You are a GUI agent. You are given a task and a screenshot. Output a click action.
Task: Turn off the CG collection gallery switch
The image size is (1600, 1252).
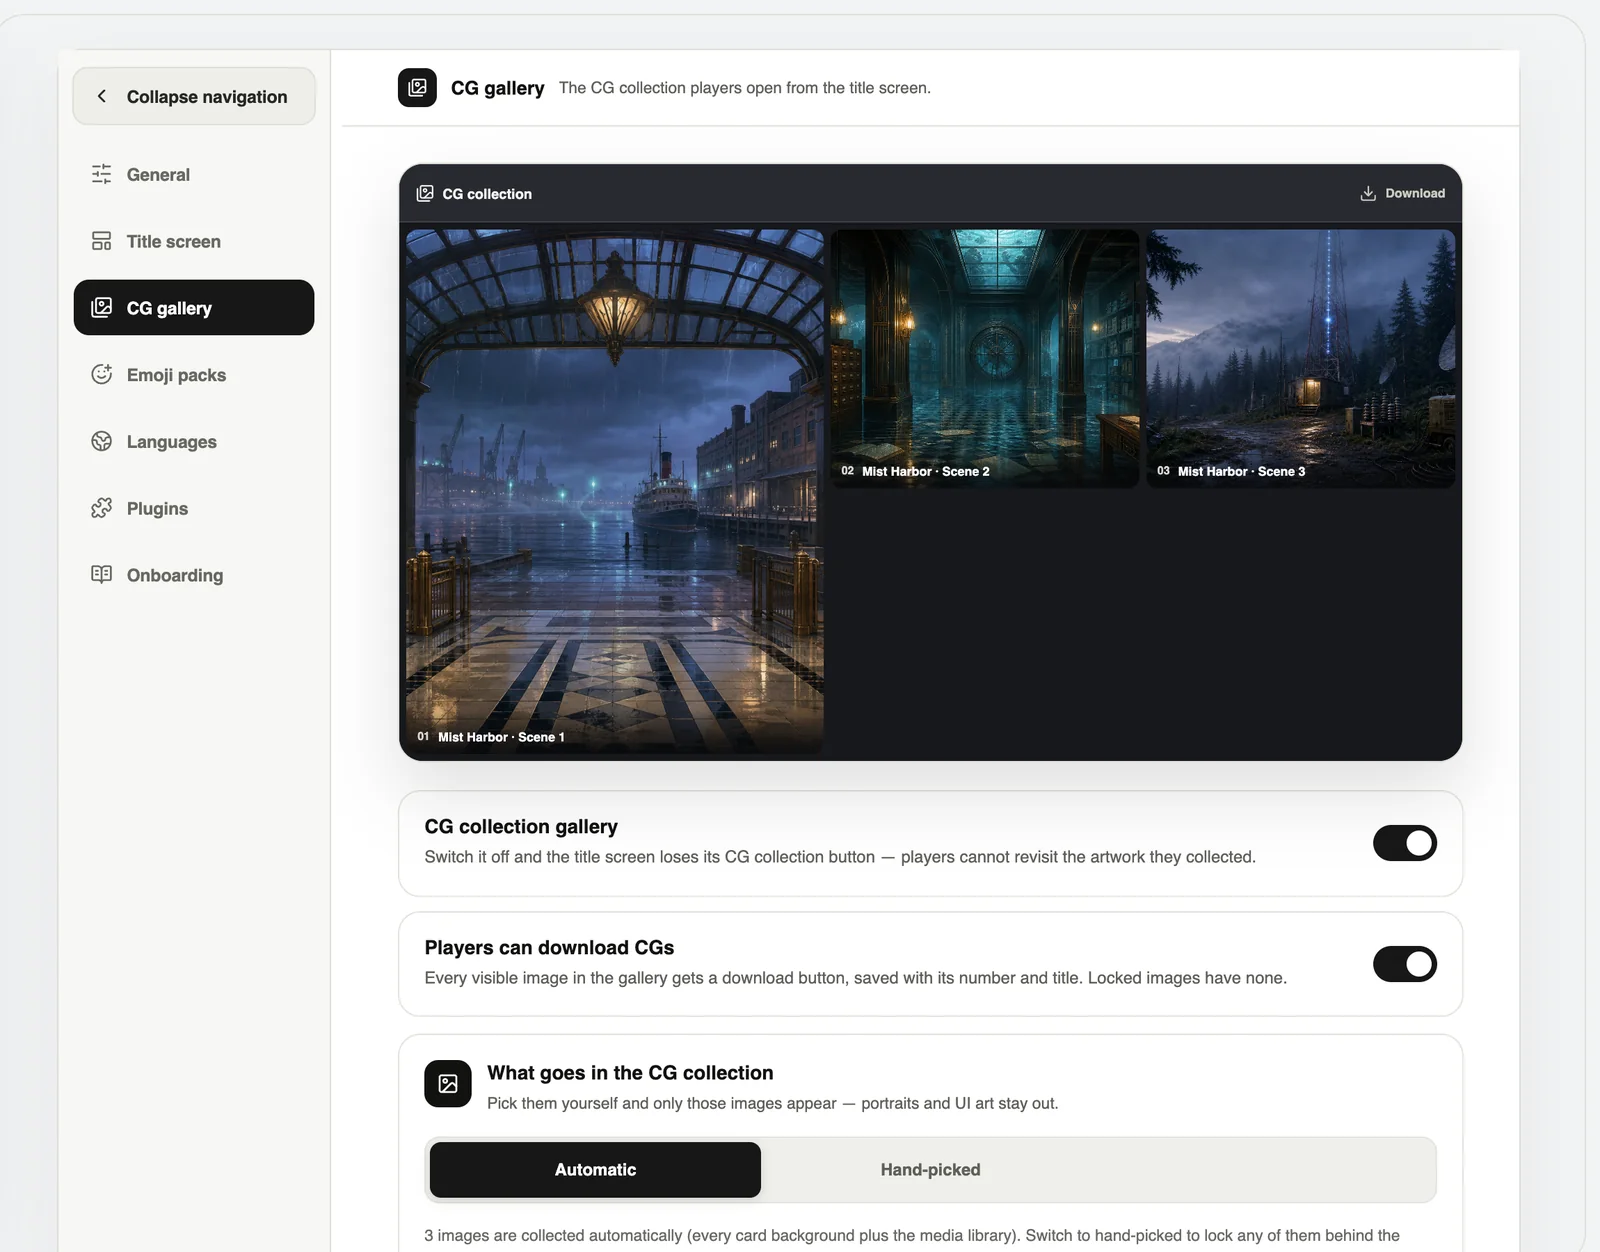point(1405,843)
